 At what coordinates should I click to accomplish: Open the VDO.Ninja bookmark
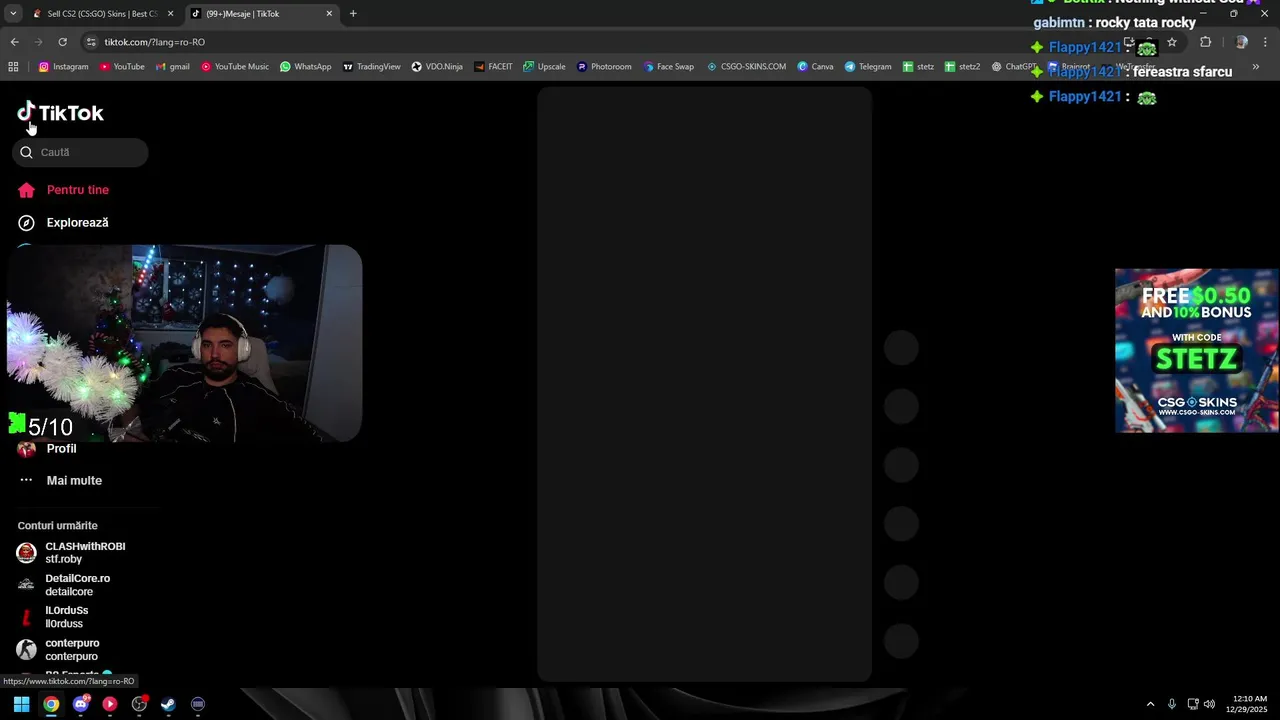coord(437,67)
